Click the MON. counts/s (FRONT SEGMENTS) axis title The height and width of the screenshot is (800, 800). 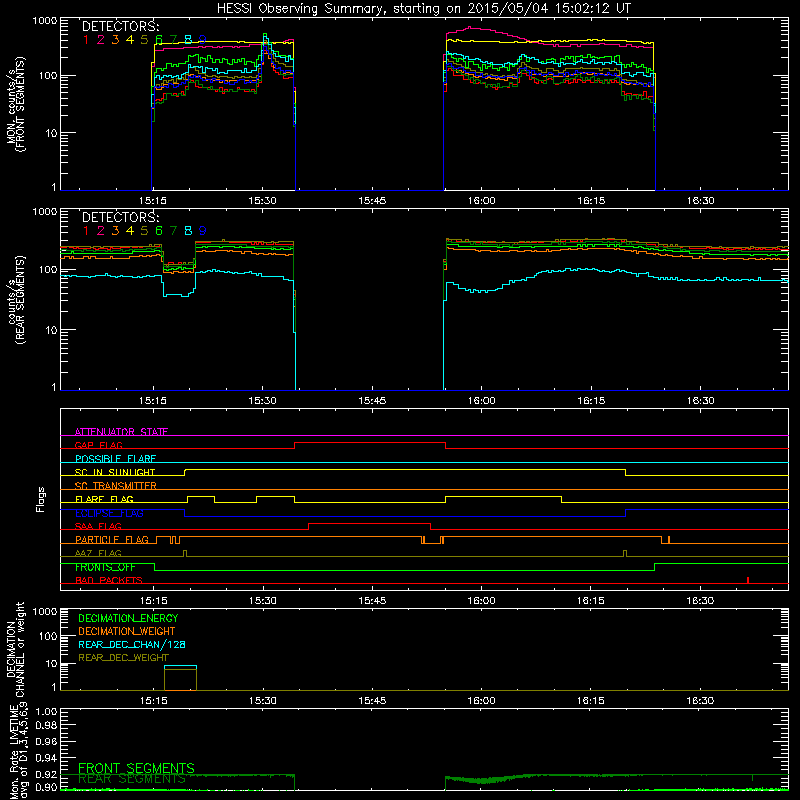click(15, 104)
